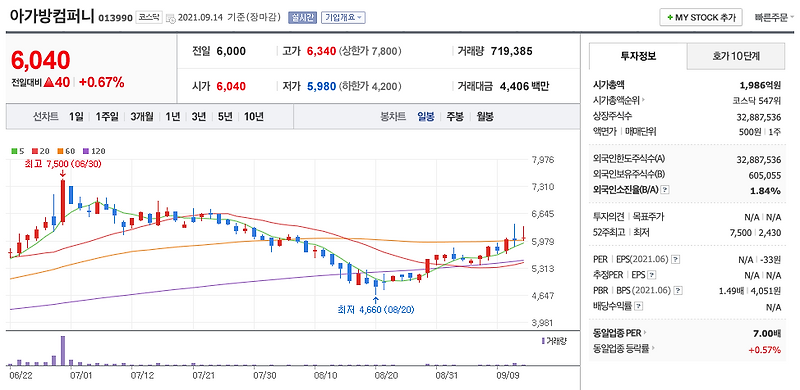Select the 월봉 candlestick chart
The width and height of the screenshot is (800, 390).
(485, 117)
